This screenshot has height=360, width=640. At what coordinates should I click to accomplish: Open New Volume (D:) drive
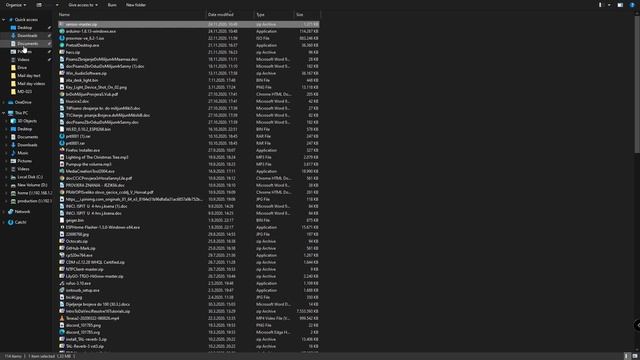click(x=32, y=185)
